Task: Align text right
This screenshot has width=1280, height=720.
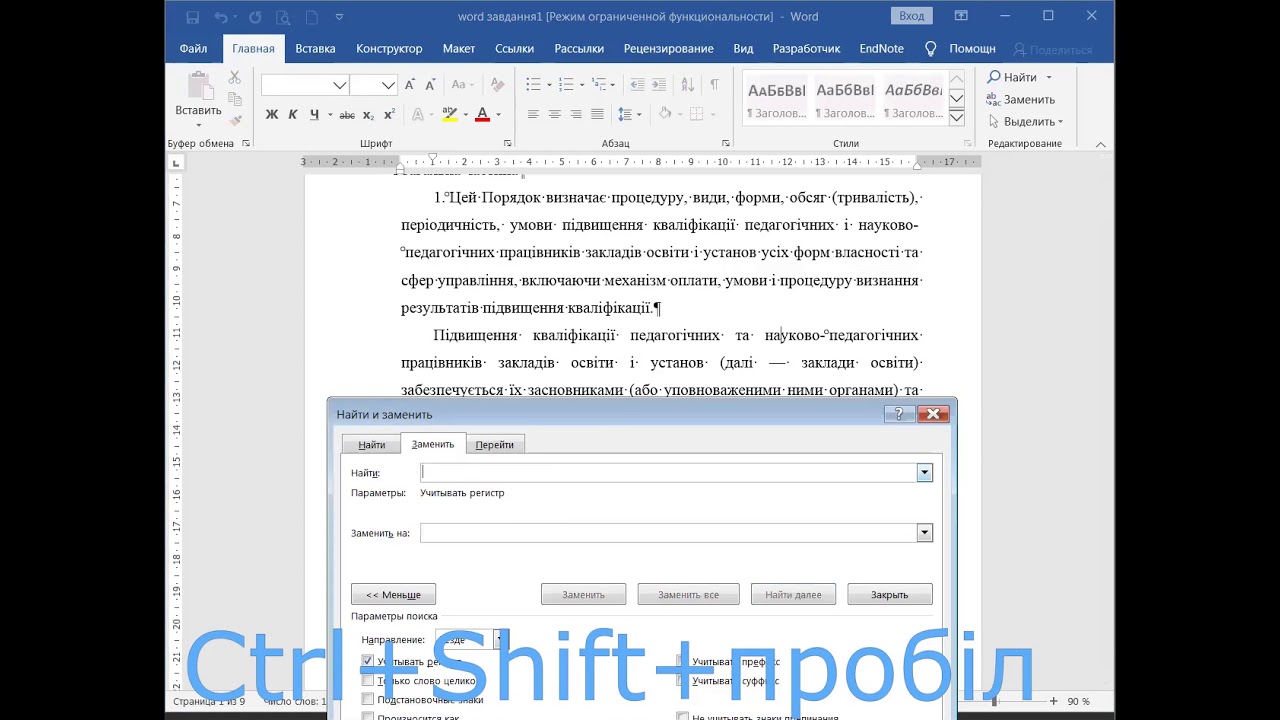Action: (576, 115)
